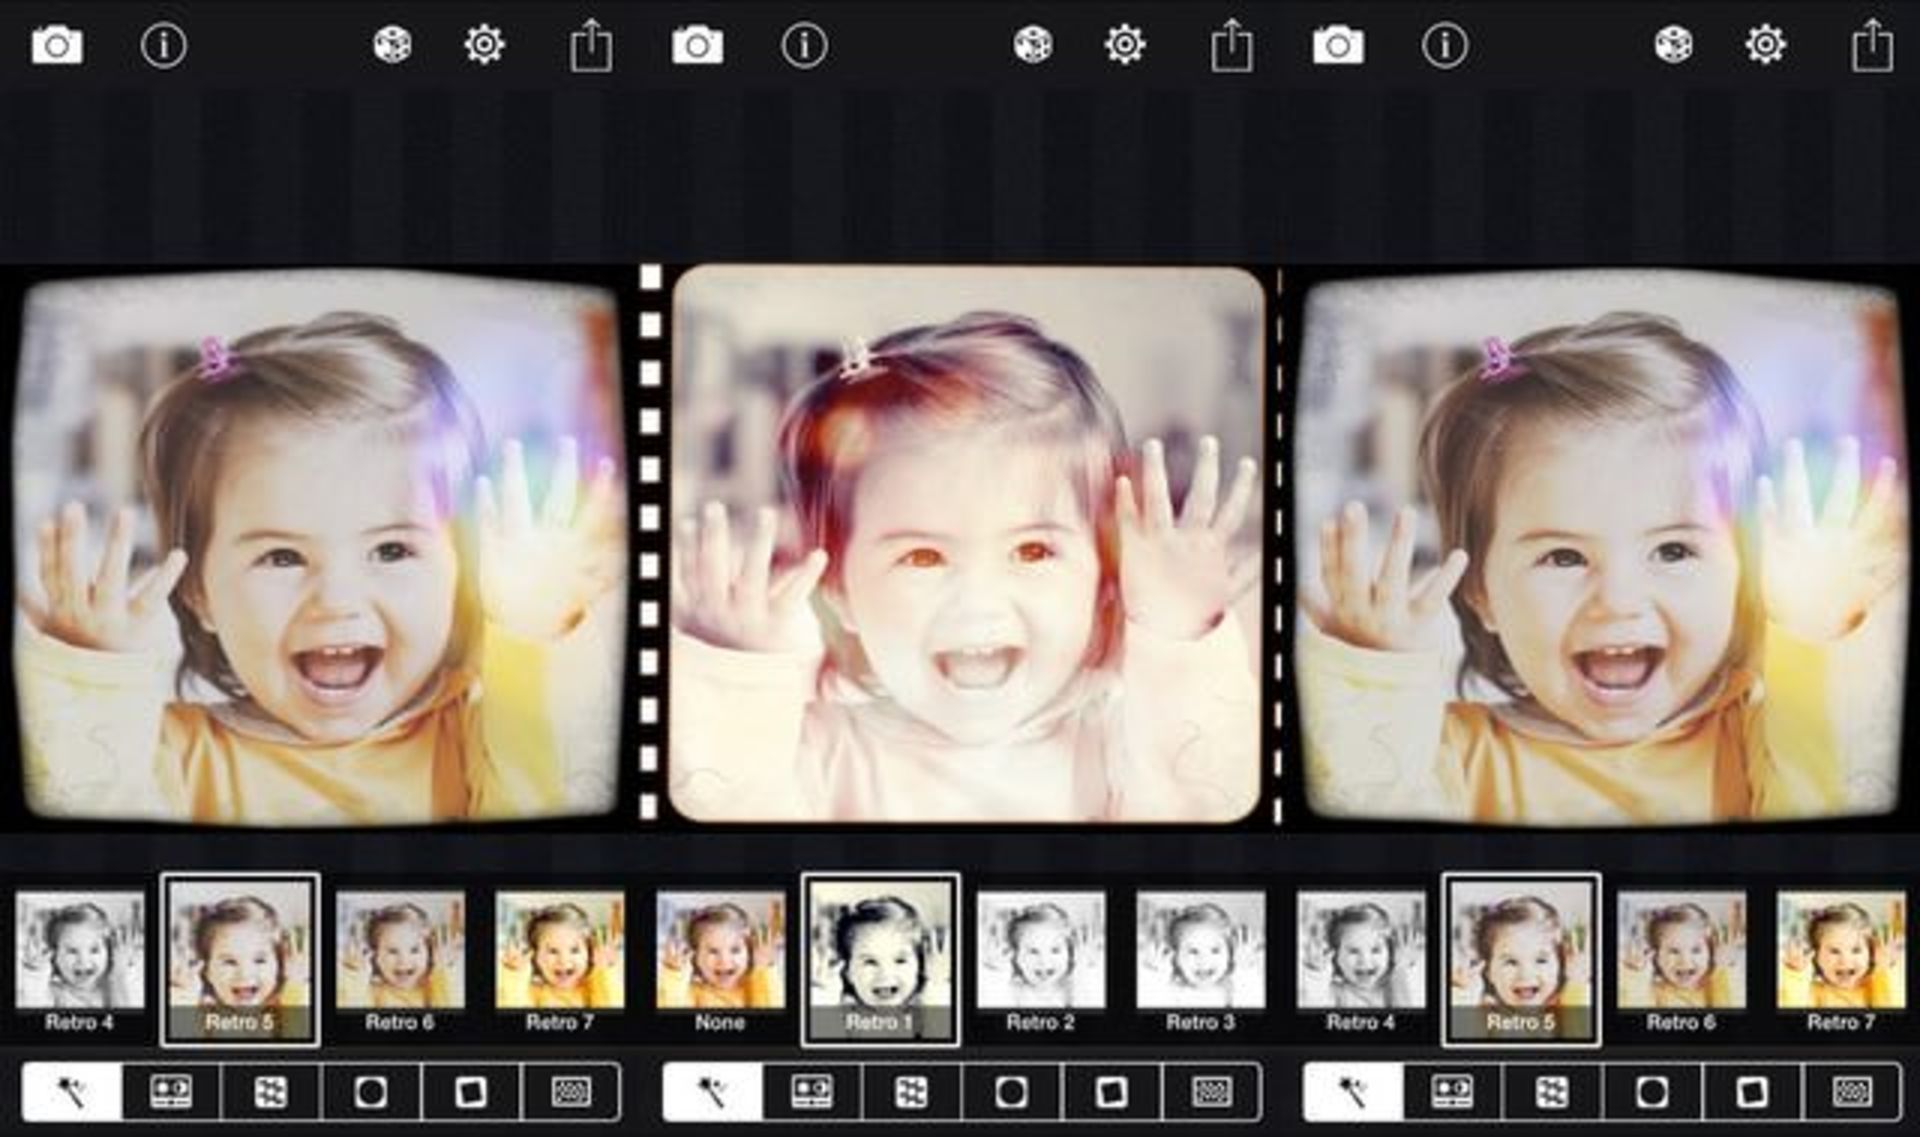Viewport: 1920px width, 1137px height.
Task: Select the magic wand tab in the middle screen
Action: tap(713, 1092)
